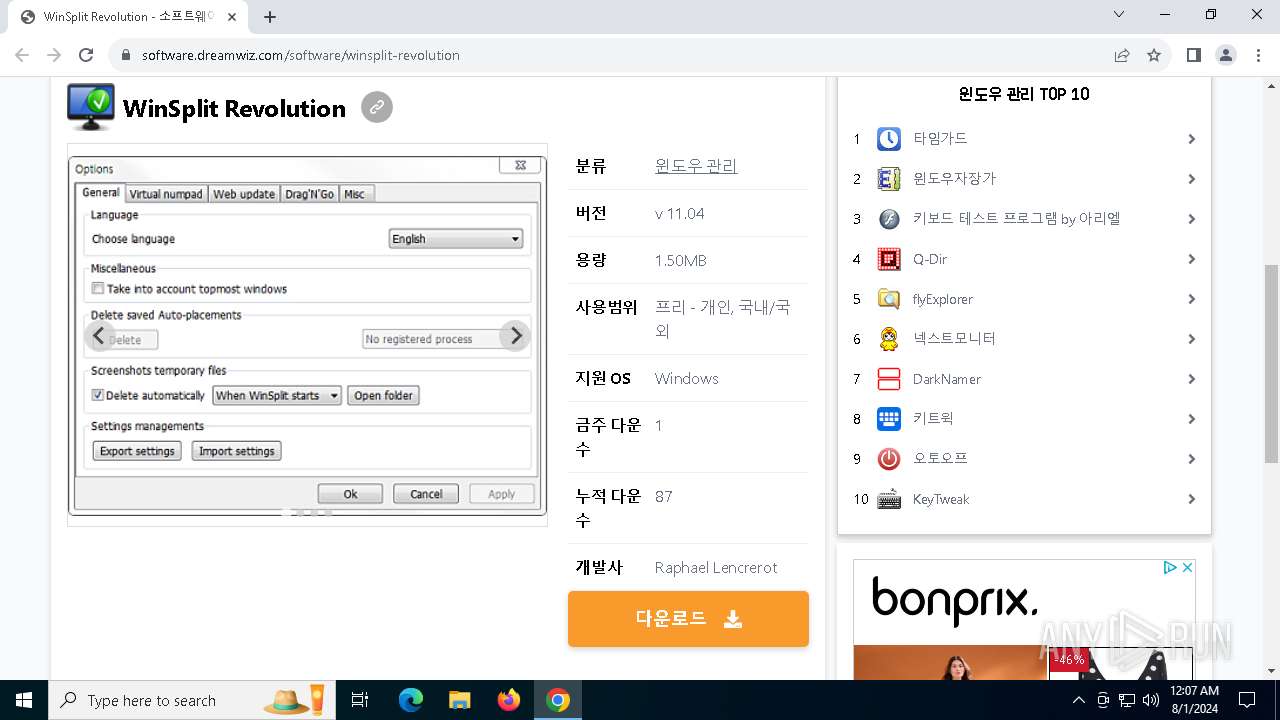1280x720 pixels.
Task: Open the chevron next to flyExplorer
Action: pyautogui.click(x=1191, y=299)
